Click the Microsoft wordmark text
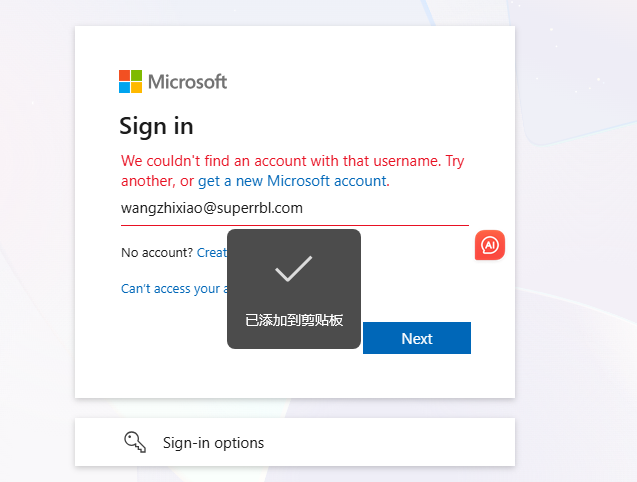637x482 pixels. [x=188, y=82]
